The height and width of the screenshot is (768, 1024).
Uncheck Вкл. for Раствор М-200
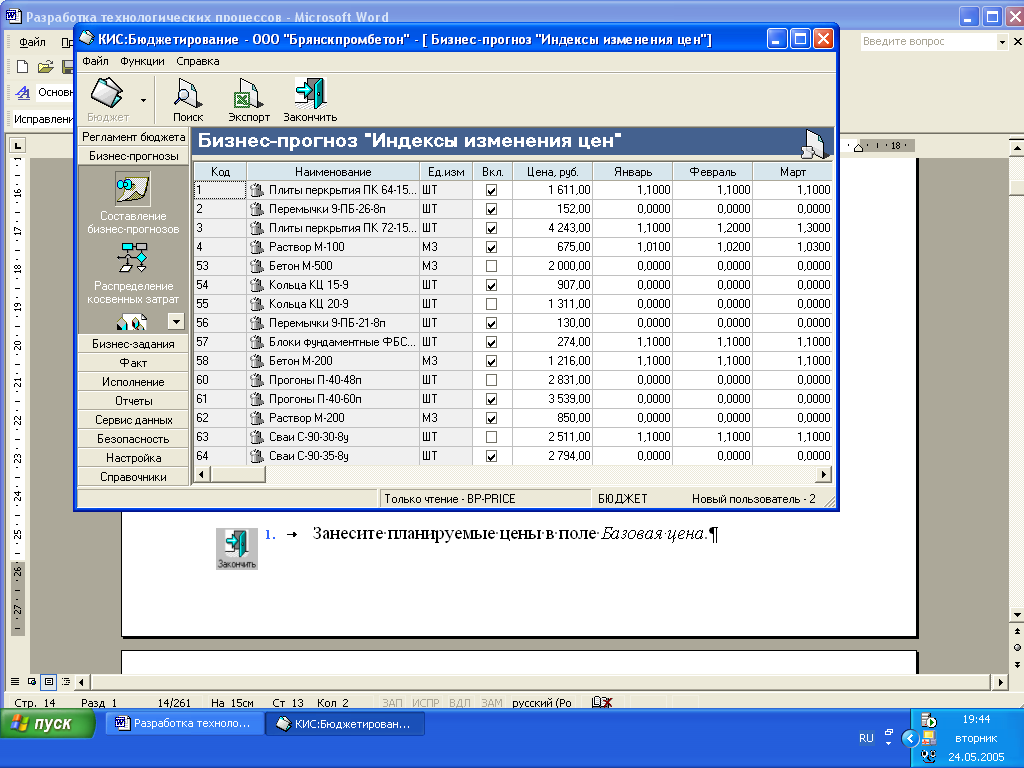click(x=492, y=418)
